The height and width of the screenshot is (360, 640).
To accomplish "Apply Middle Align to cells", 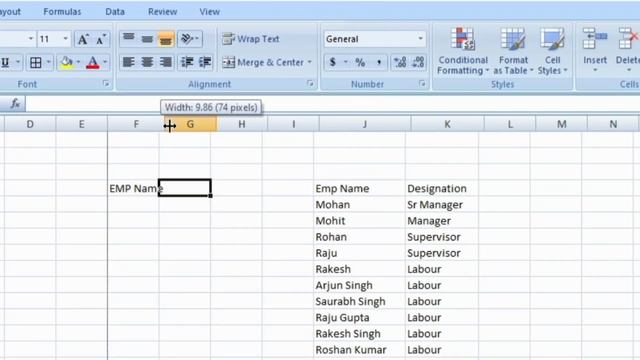I will [147, 39].
